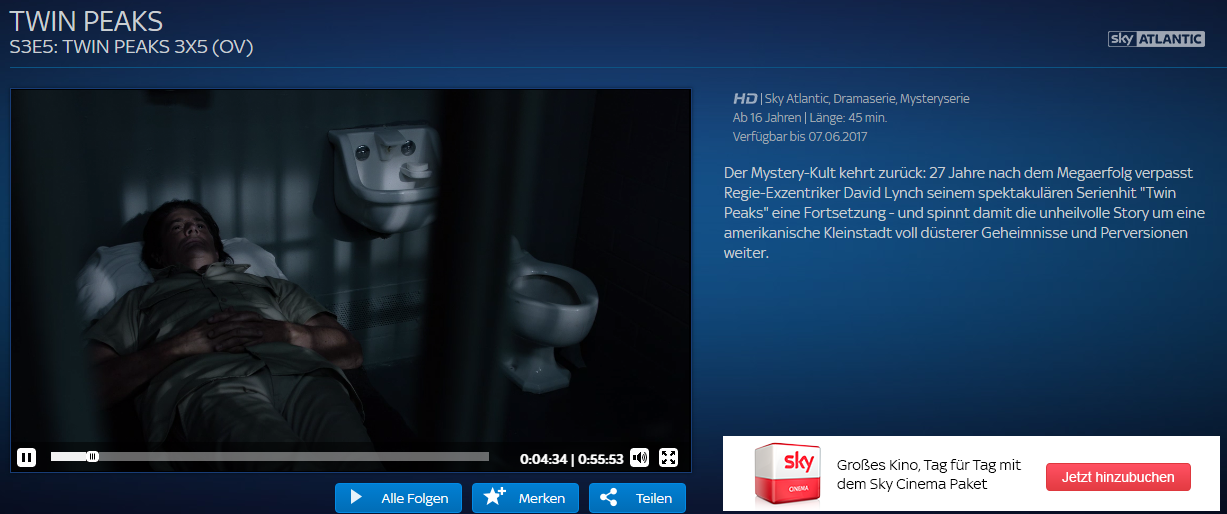Image resolution: width=1227 pixels, height=514 pixels.
Task: Pause the Twin Peaks video playback
Action: click(26, 458)
